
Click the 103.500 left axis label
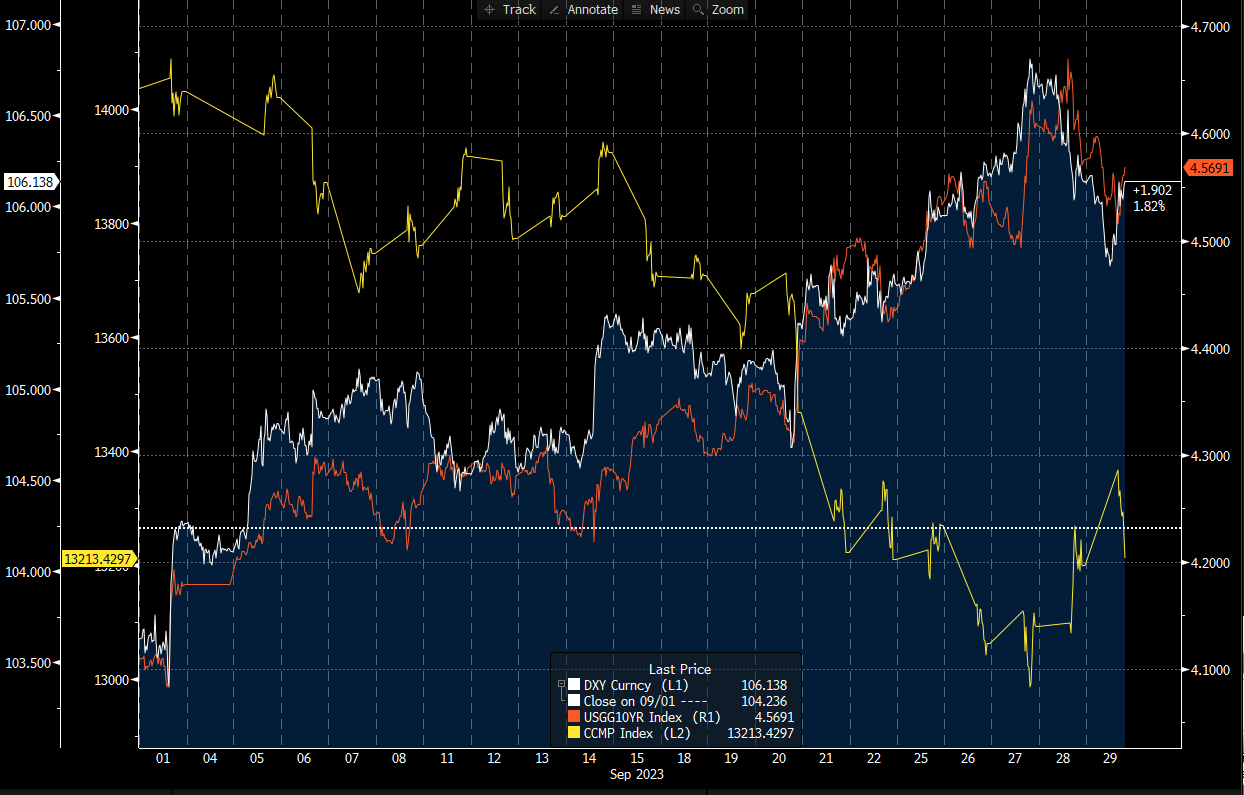coord(28,663)
